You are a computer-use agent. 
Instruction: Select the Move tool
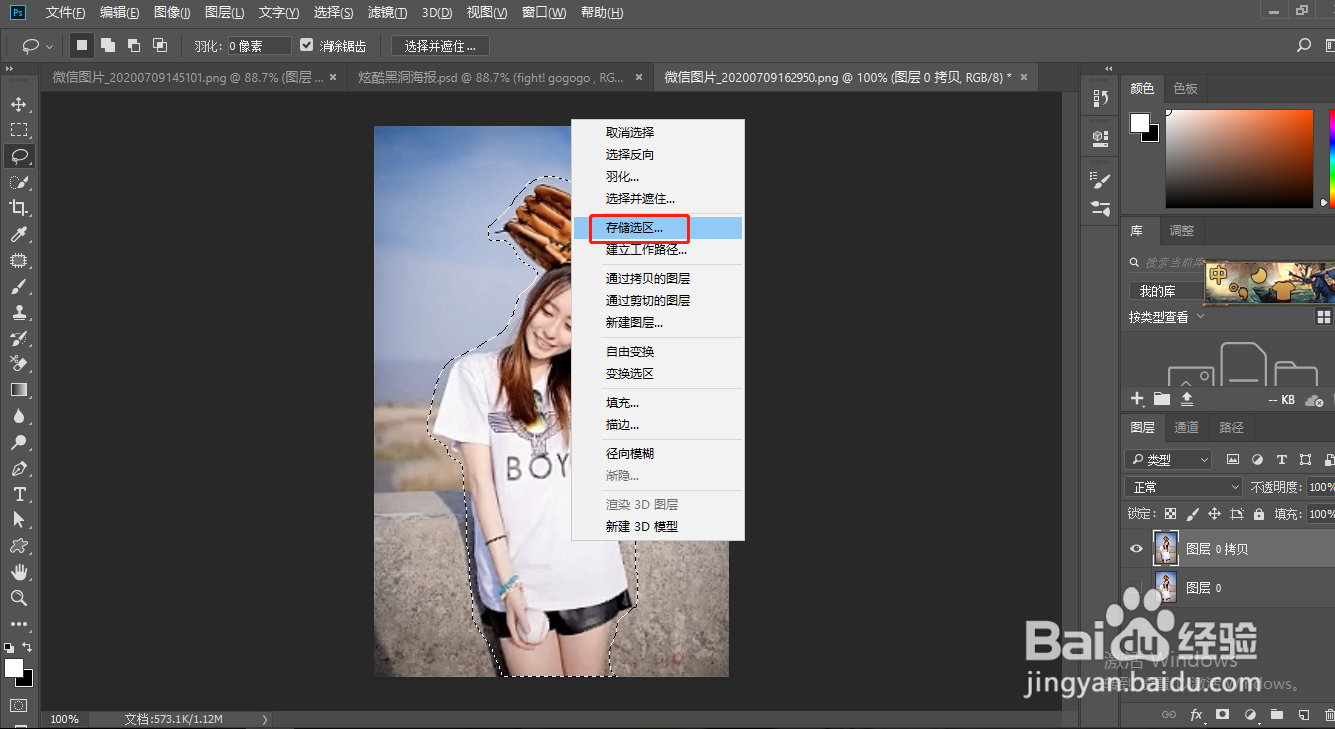pos(18,103)
